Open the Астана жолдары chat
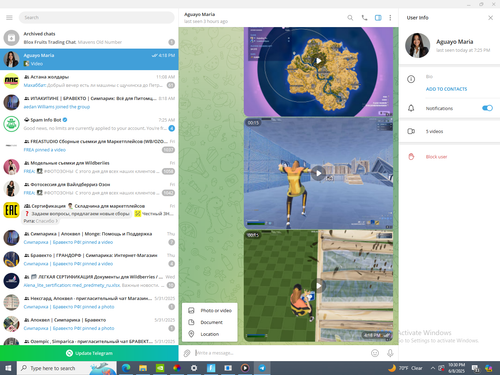500x375 pixels. click(x=89, y=81)
